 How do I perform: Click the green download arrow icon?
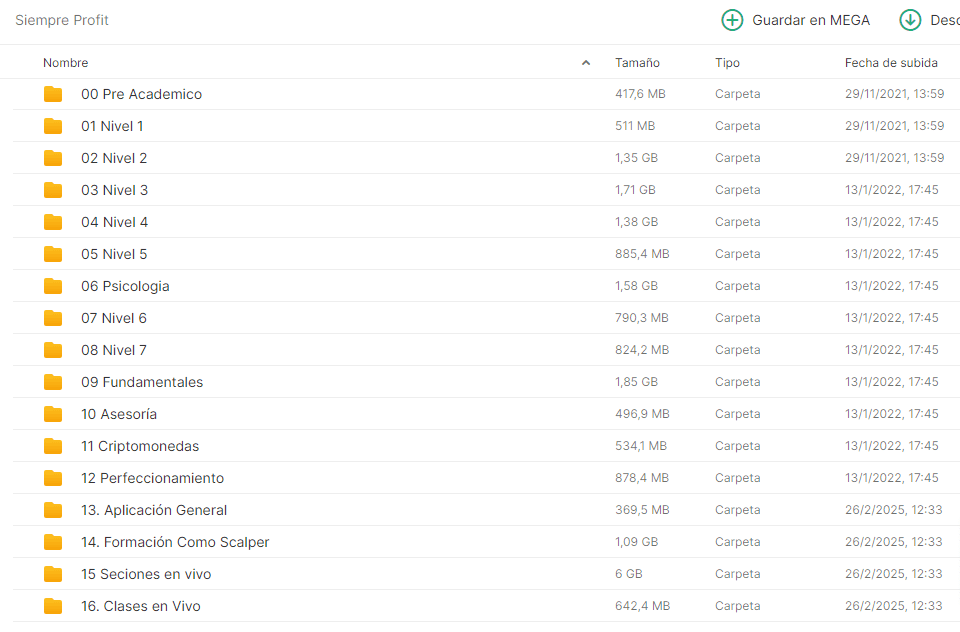click(910, 20)
